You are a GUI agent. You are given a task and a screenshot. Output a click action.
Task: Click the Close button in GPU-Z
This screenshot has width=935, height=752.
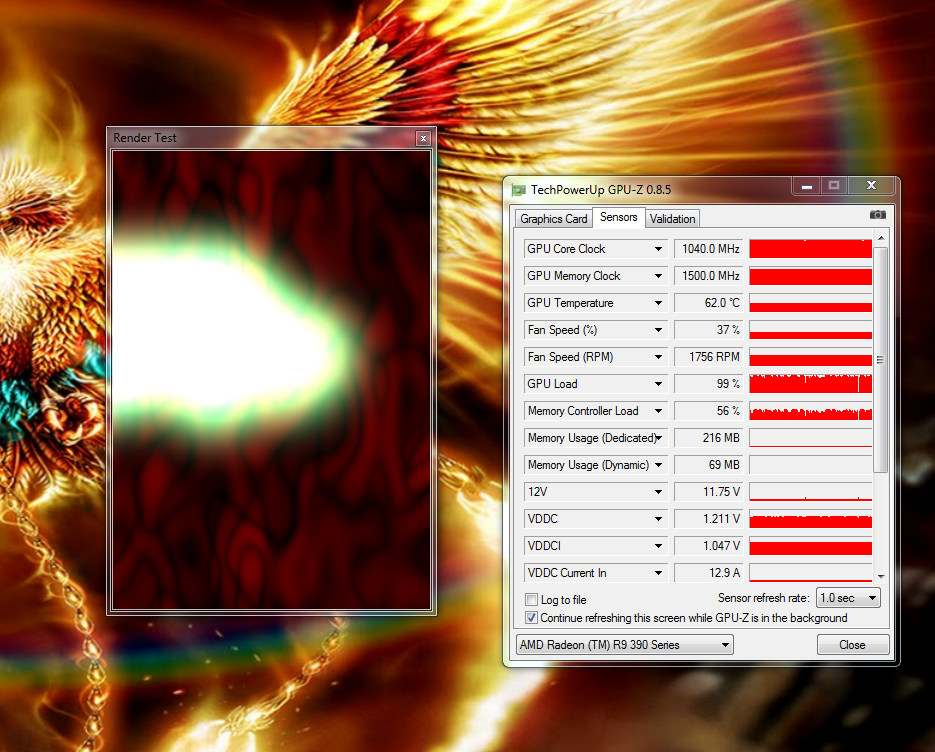coord(852,645)
